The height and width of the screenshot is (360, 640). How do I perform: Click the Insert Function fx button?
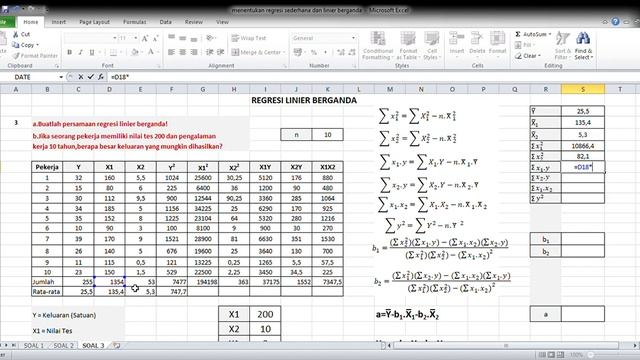[x=100, y=77]
